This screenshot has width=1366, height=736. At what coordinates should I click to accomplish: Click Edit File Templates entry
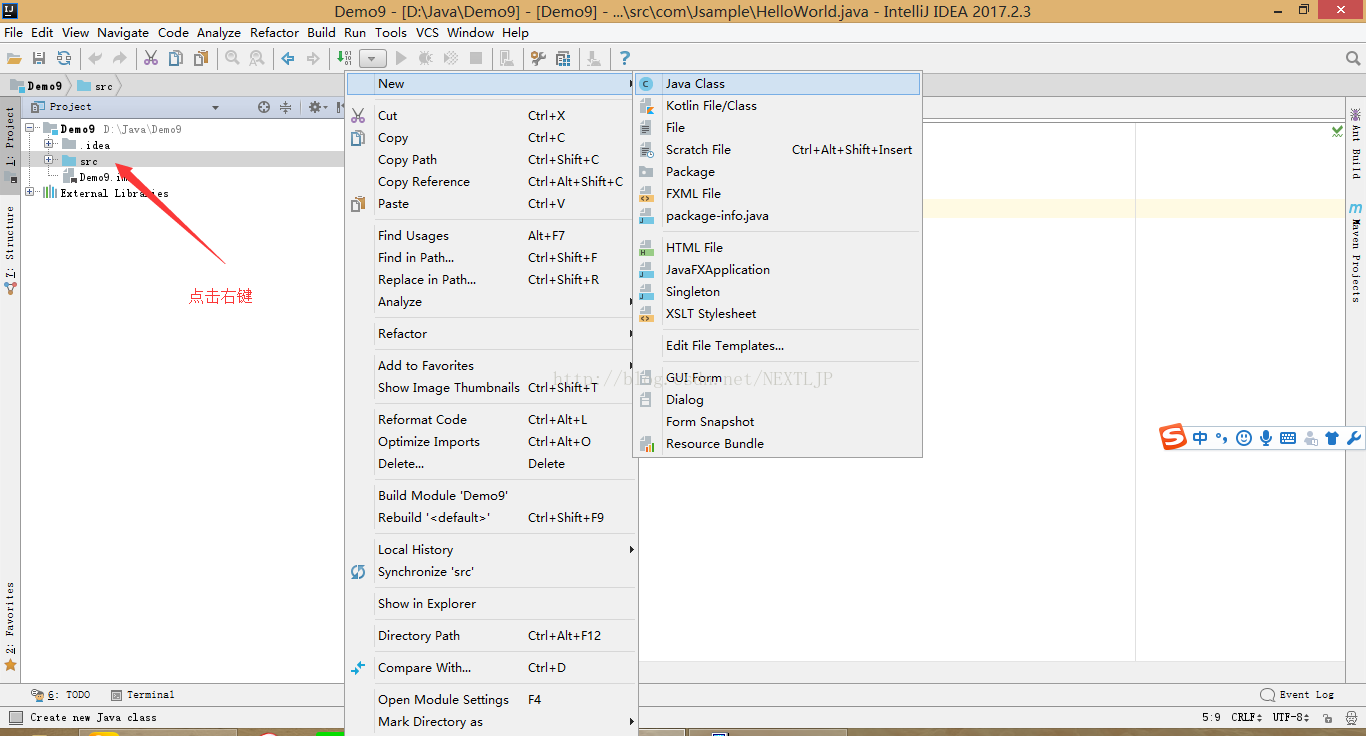(x=778, y=346)
